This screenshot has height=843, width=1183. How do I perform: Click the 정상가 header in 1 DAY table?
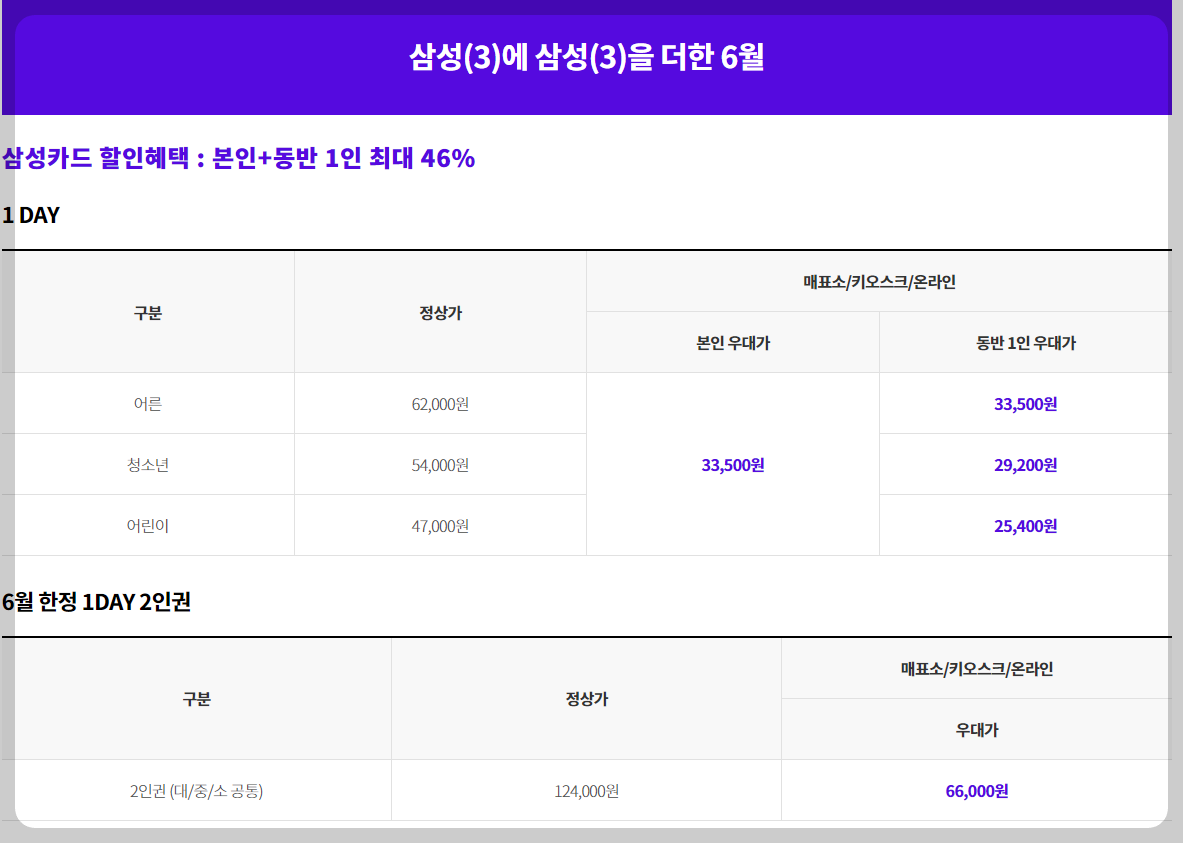tap(441, 312)
